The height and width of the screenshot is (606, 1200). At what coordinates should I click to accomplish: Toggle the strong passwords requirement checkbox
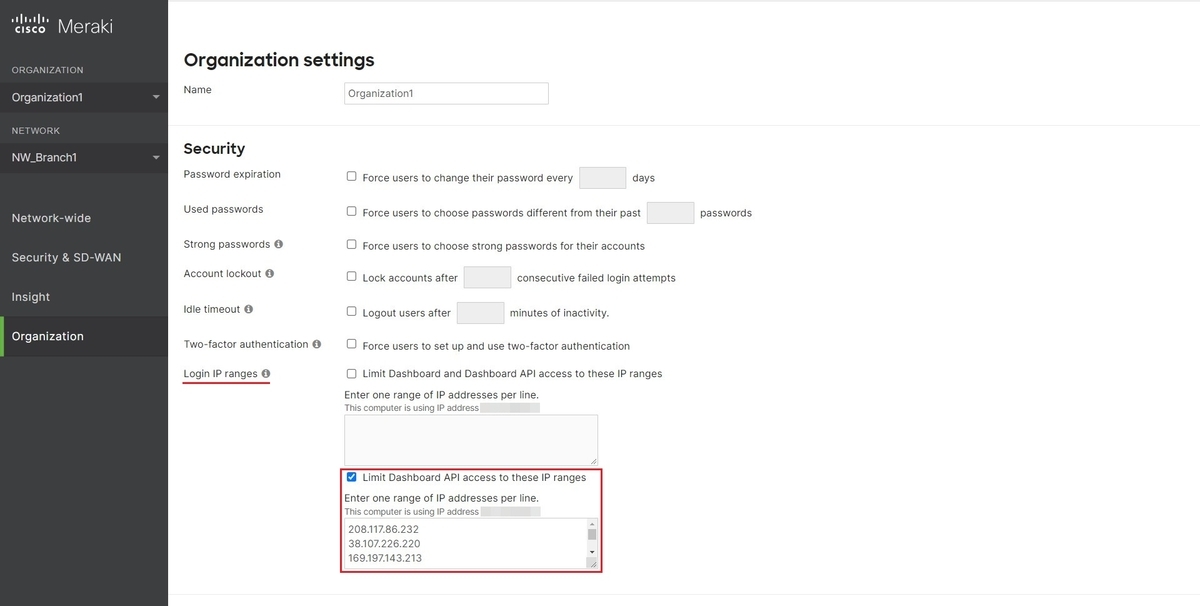tap(351, 244)
